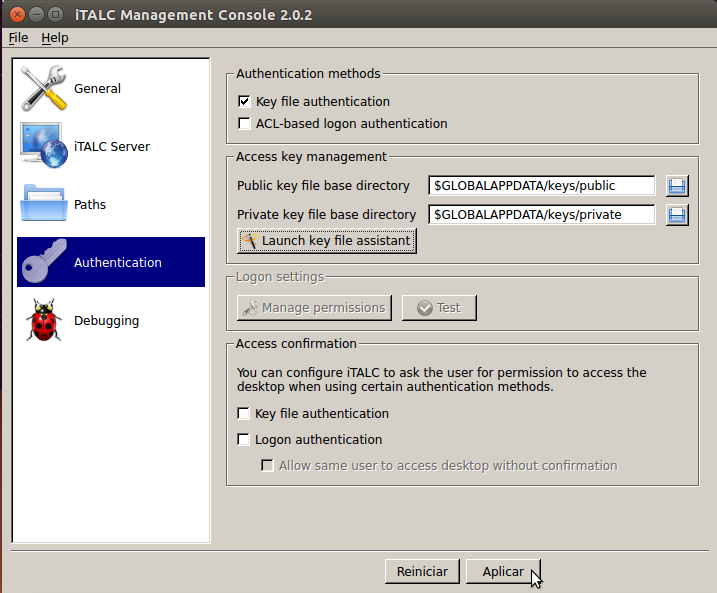Browse for private key directory via disk icon
Screen dimensions: 717x593
coord(677,215)
